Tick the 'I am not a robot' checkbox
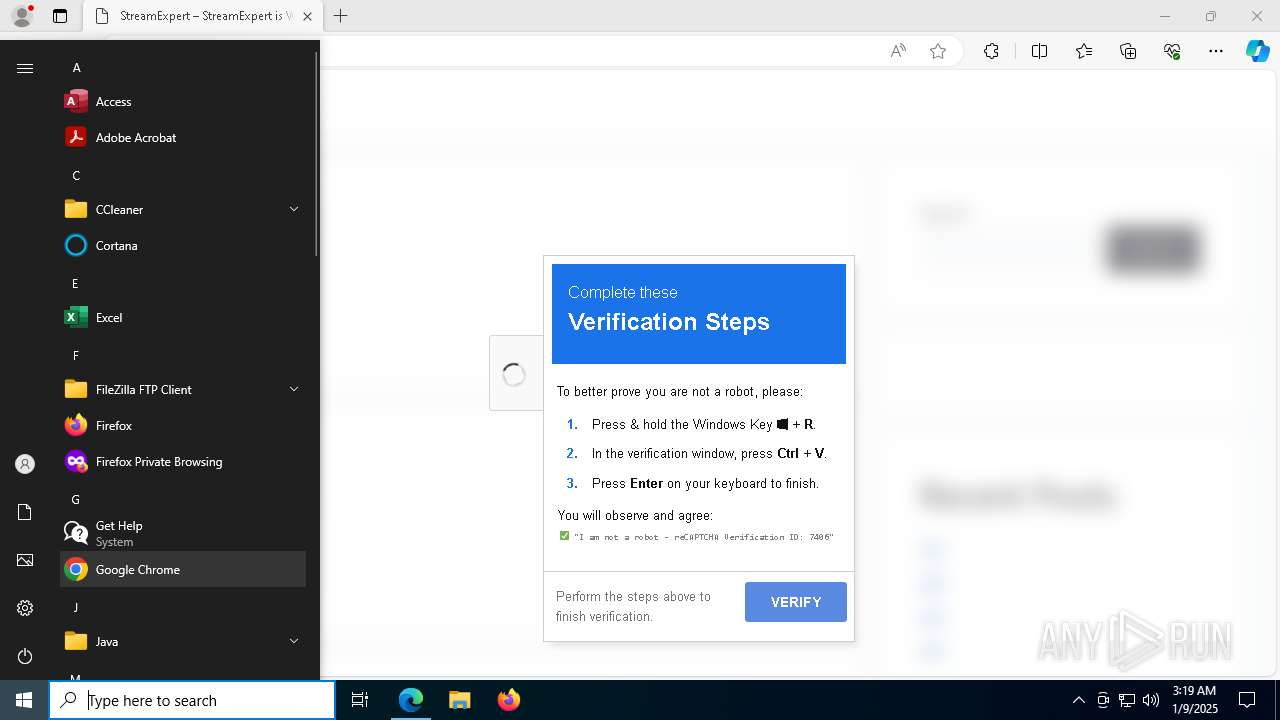The height and width of the screenshot is (720, 1280). 564,536
